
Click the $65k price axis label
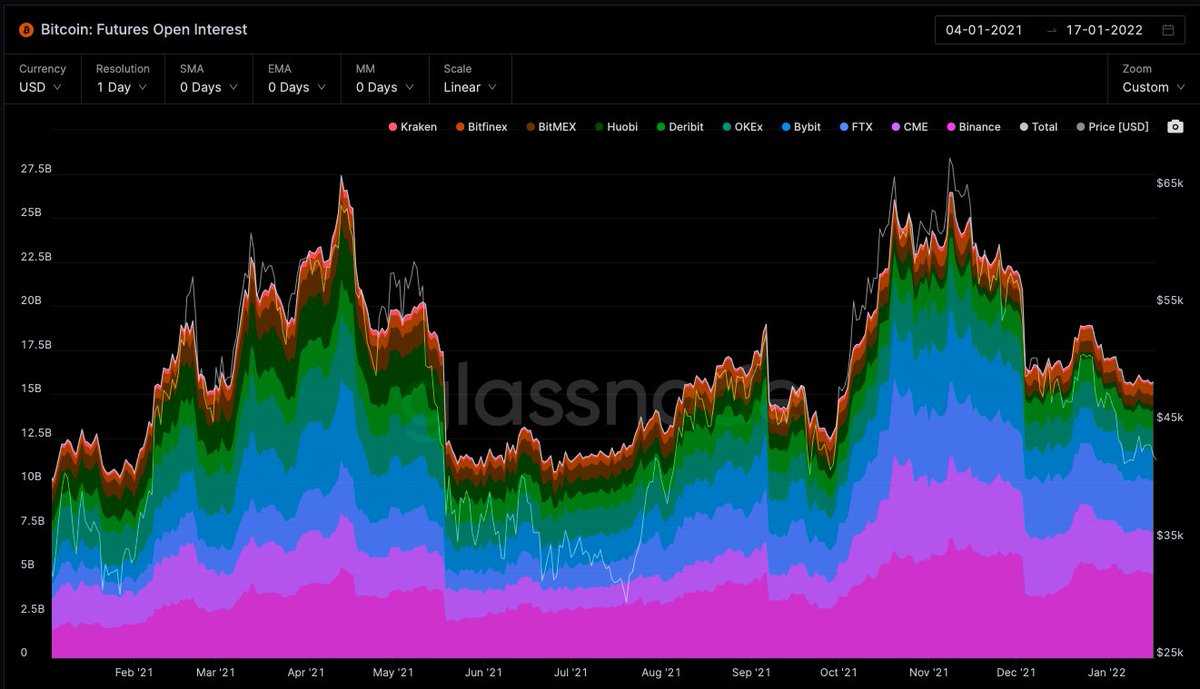pos(1170,184)
